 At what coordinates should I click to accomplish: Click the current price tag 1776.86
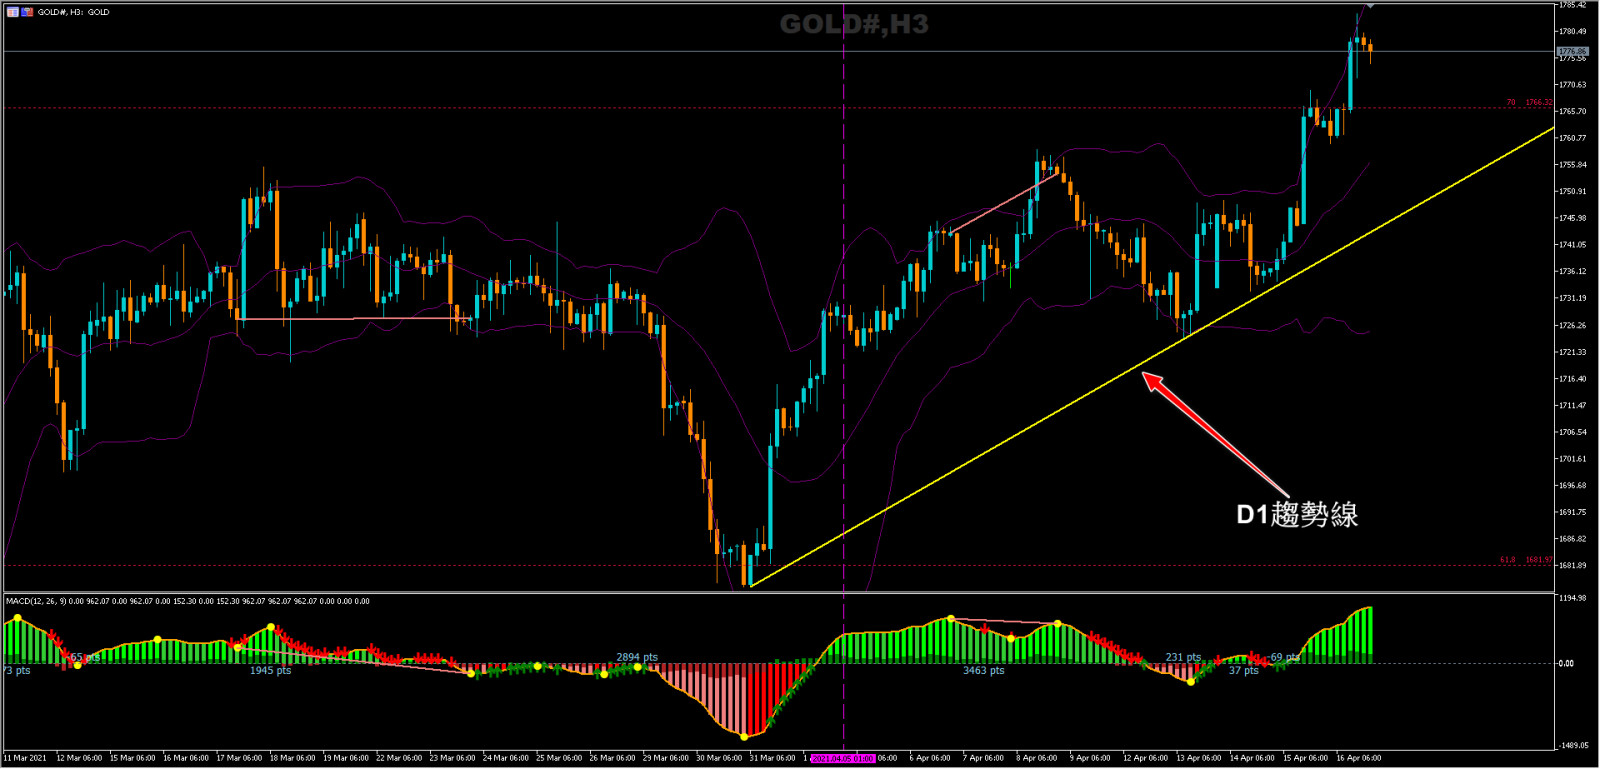point(1573,51)
